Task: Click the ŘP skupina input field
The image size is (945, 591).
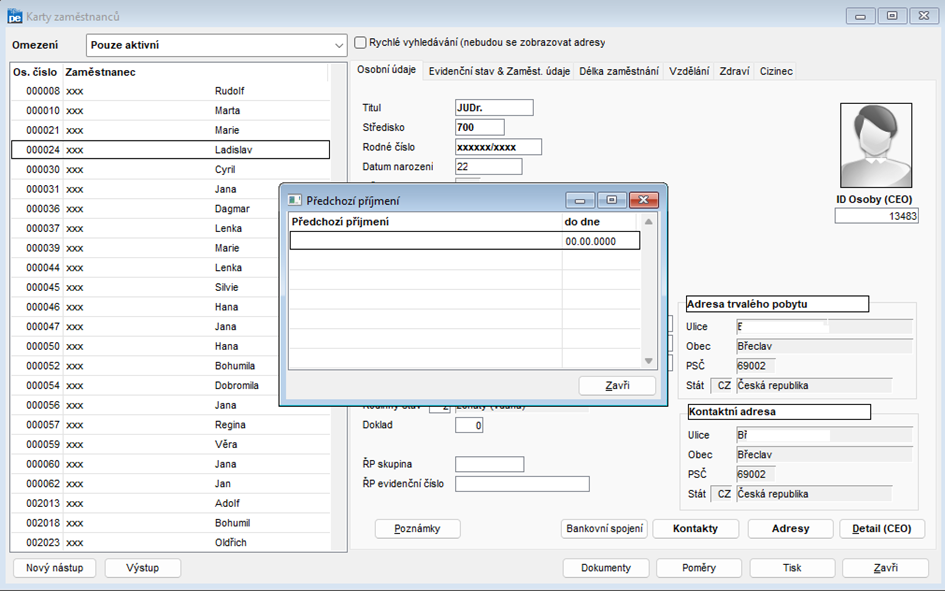Action: [x=489, y=464]
